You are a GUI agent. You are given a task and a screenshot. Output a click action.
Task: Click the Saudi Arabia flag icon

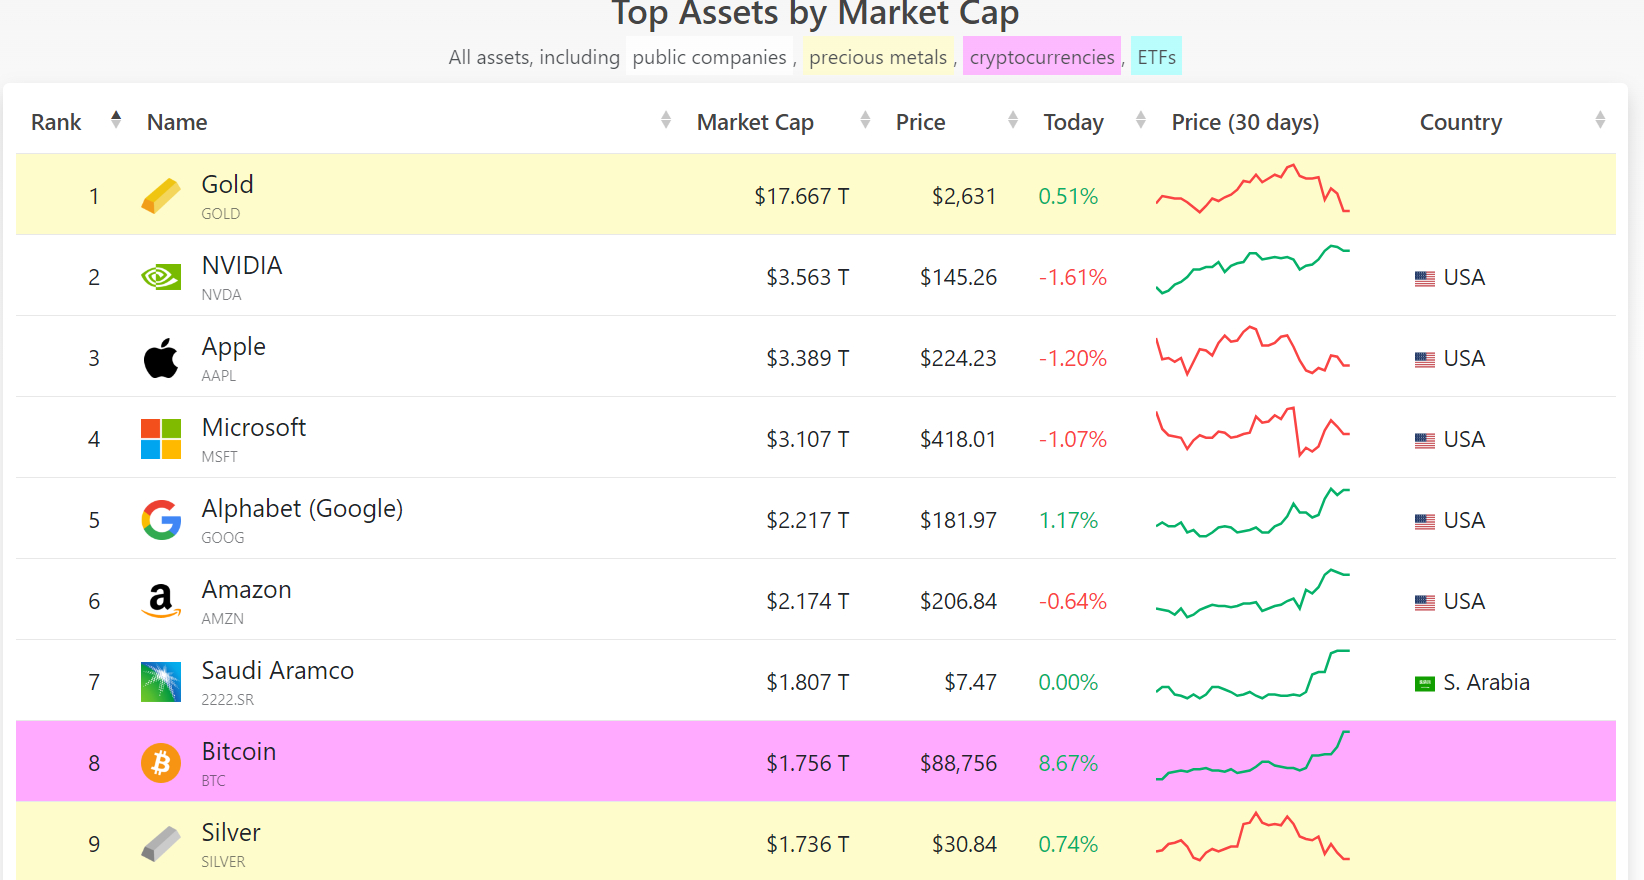click(x=1425, y=684)
